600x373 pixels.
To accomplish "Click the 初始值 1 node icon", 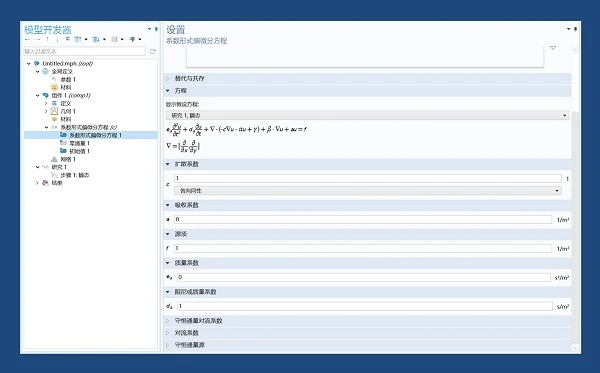I will coord(63,151).
